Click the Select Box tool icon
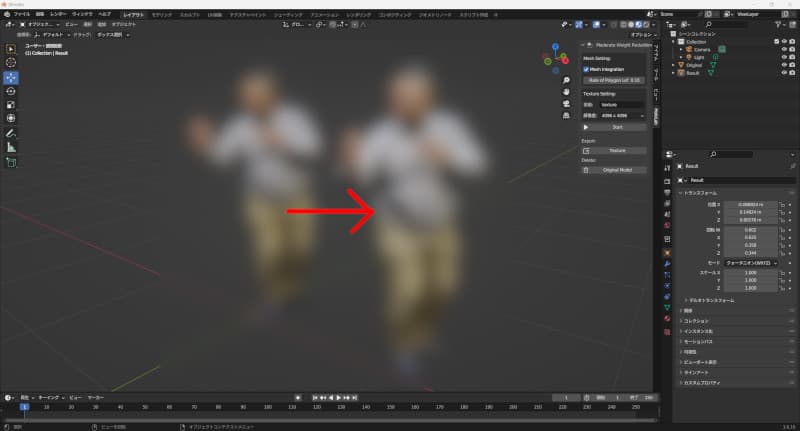 [x=11, y=48]
